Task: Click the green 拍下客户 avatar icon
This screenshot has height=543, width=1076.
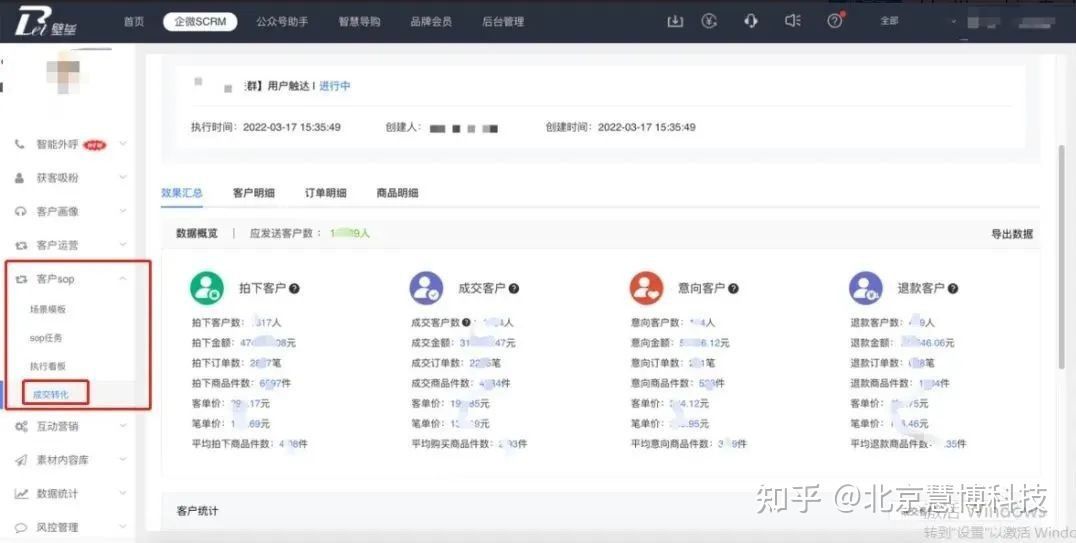Action: coord(207,288)
